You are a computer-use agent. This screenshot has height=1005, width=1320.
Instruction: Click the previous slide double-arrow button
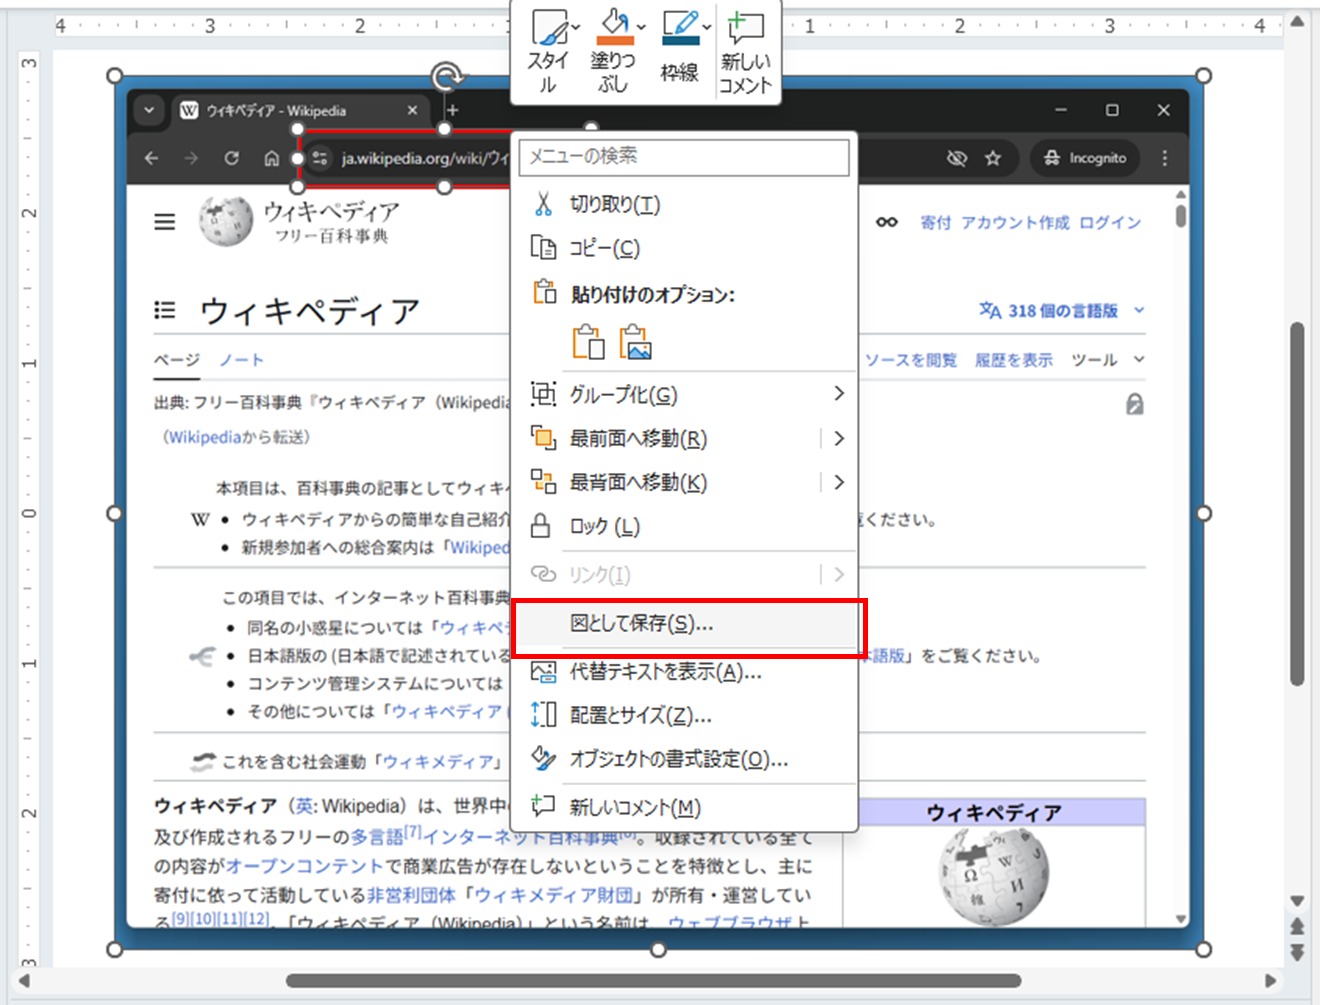(1297, 926)
